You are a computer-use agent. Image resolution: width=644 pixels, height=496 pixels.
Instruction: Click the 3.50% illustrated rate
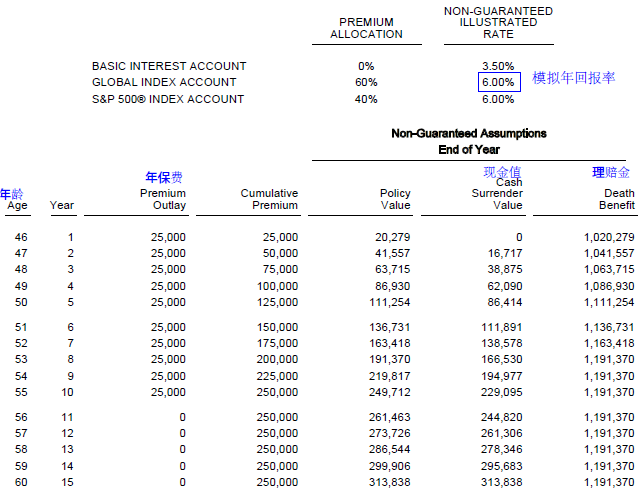[x=498, y=66]
